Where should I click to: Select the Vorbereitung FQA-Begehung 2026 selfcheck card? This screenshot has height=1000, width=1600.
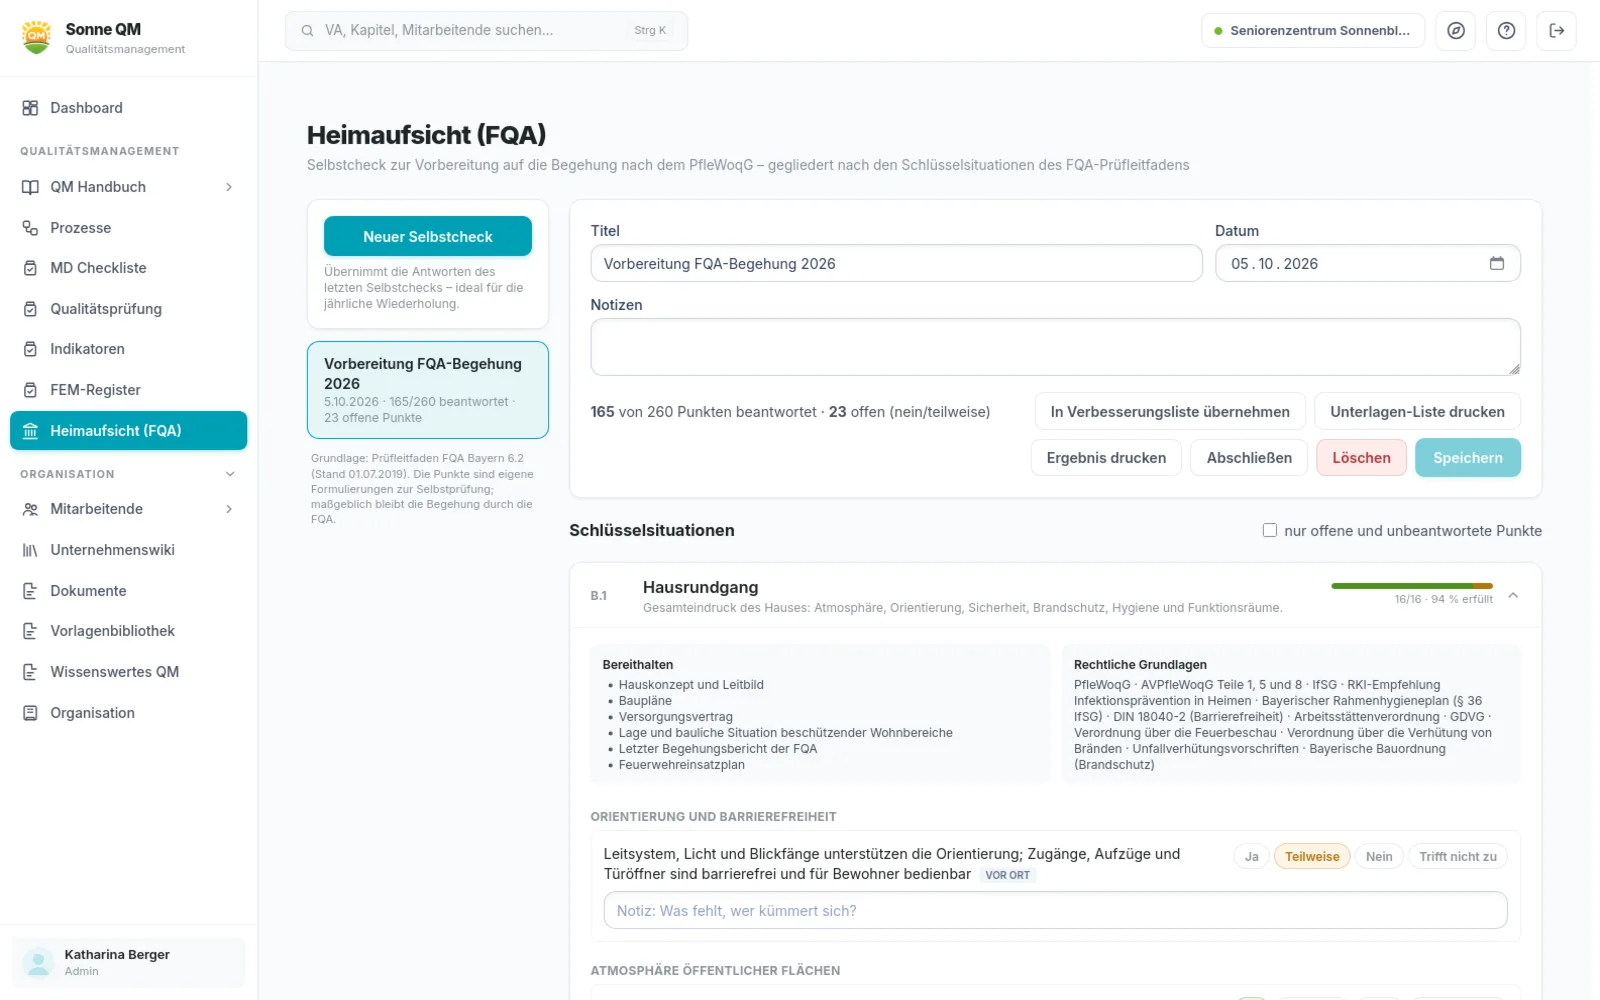[428, 390]
